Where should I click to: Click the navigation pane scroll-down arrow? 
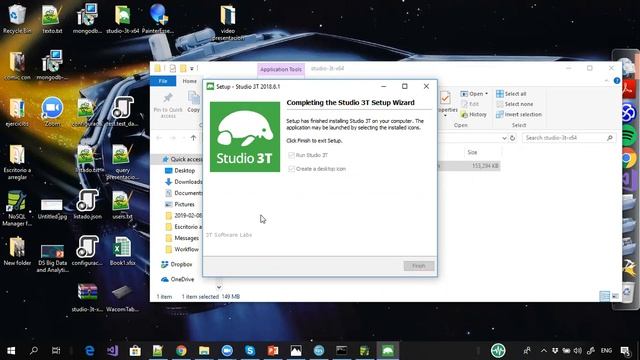219,287
